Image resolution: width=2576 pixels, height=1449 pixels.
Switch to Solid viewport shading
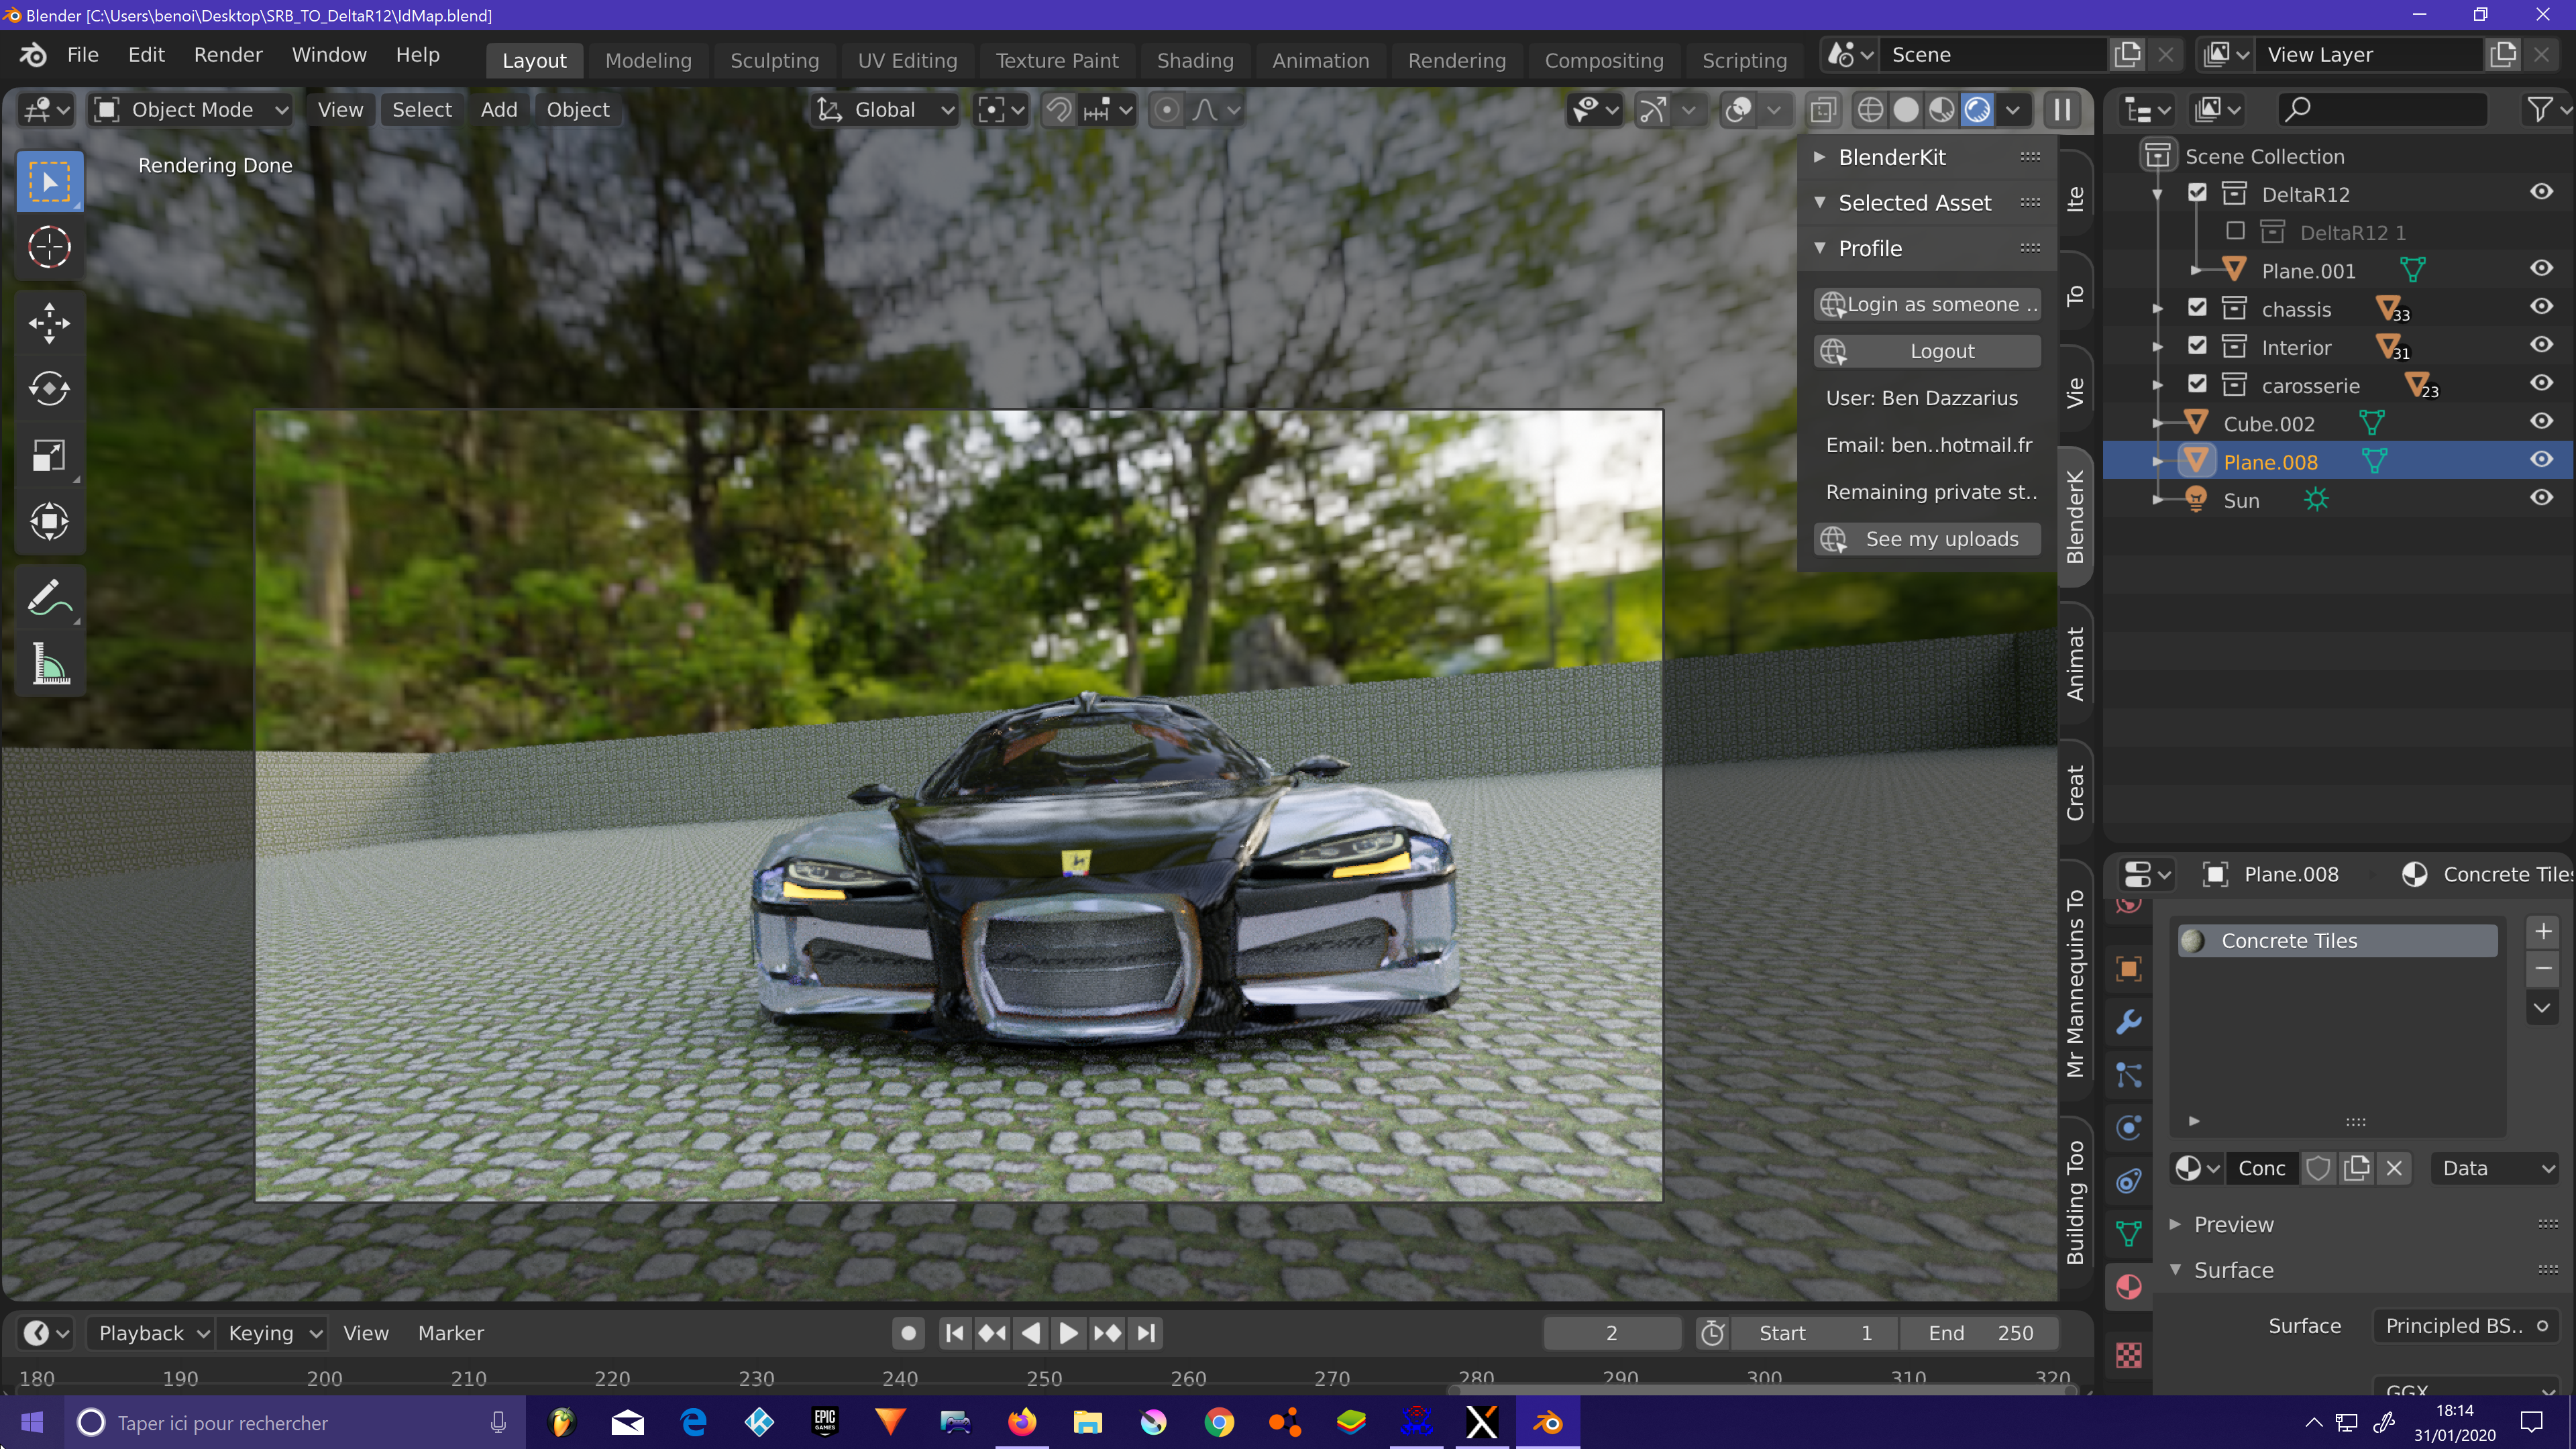point(1906,110)
